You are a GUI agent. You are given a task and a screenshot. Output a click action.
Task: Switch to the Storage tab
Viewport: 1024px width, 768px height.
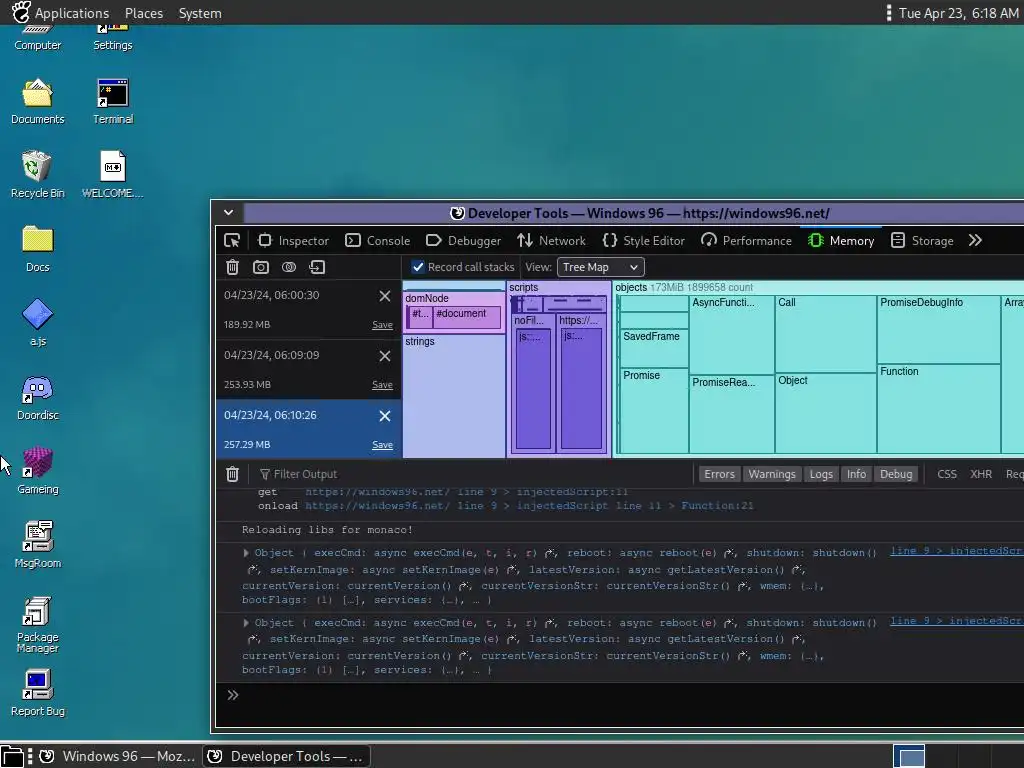[922, 240]
